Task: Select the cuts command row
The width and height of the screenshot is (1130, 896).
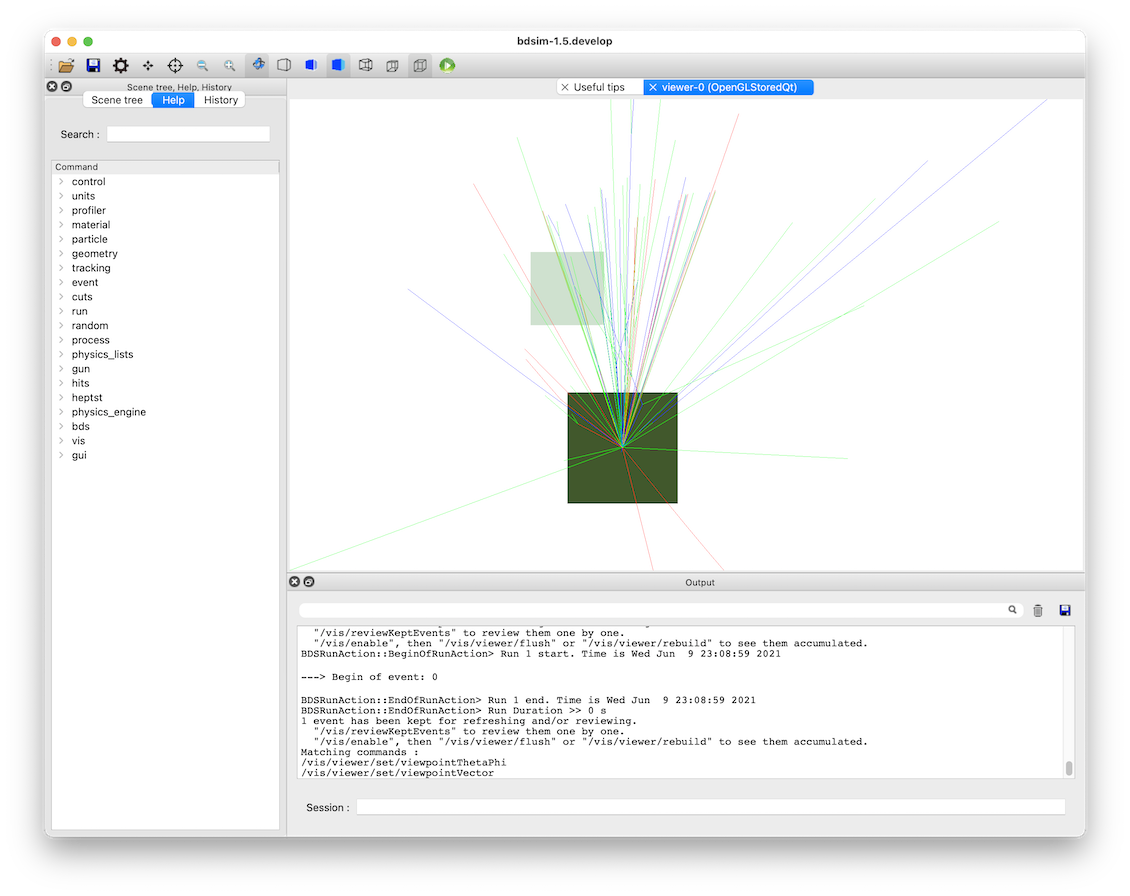Action: (165, 297)
